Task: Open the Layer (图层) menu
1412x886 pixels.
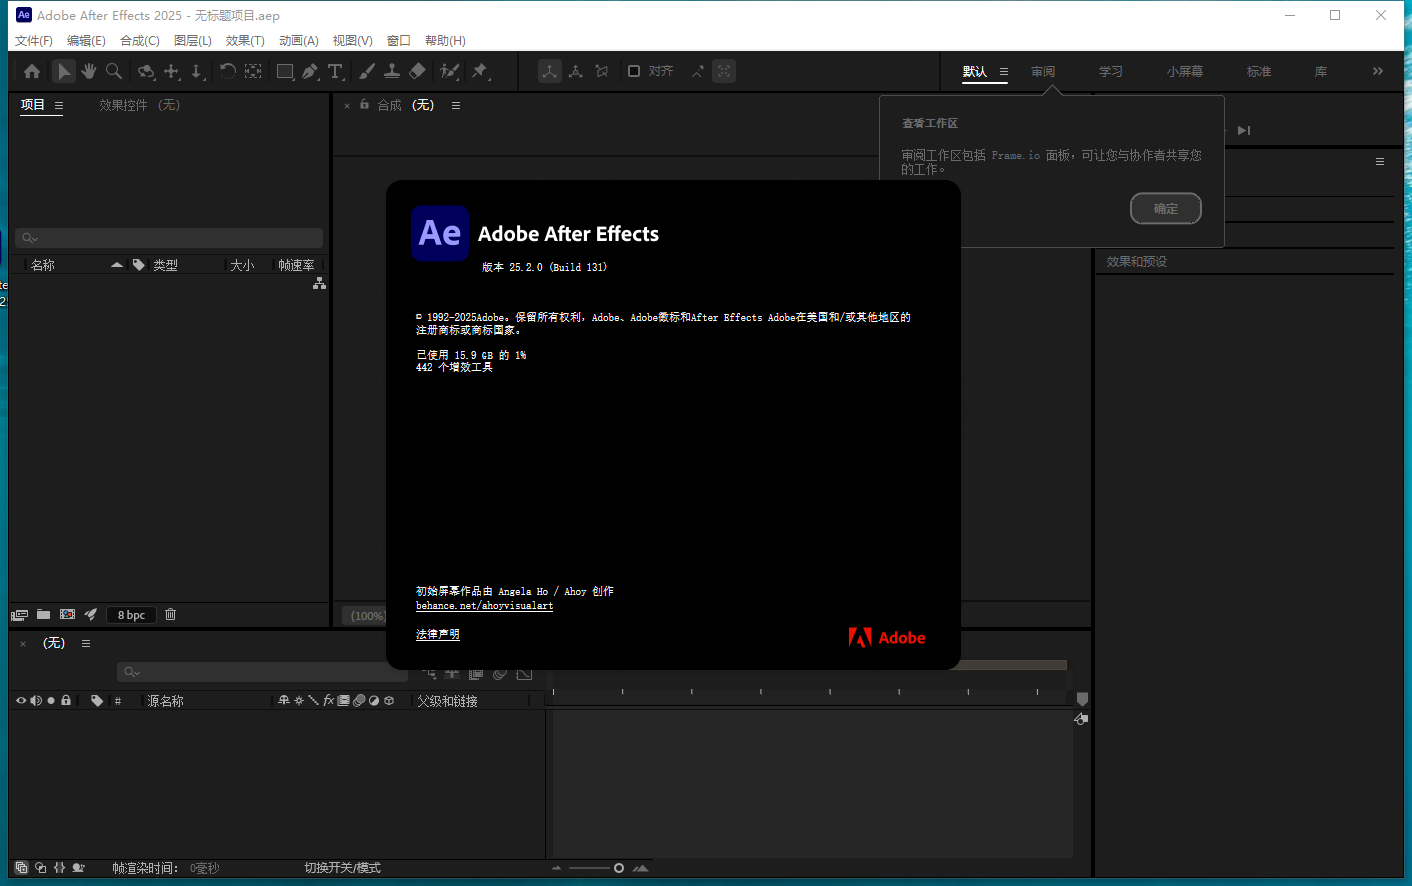Action: click(193, 41)
